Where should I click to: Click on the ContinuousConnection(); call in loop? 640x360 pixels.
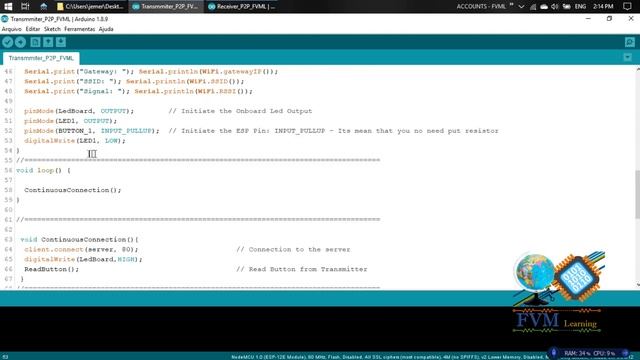coord(73,190)
